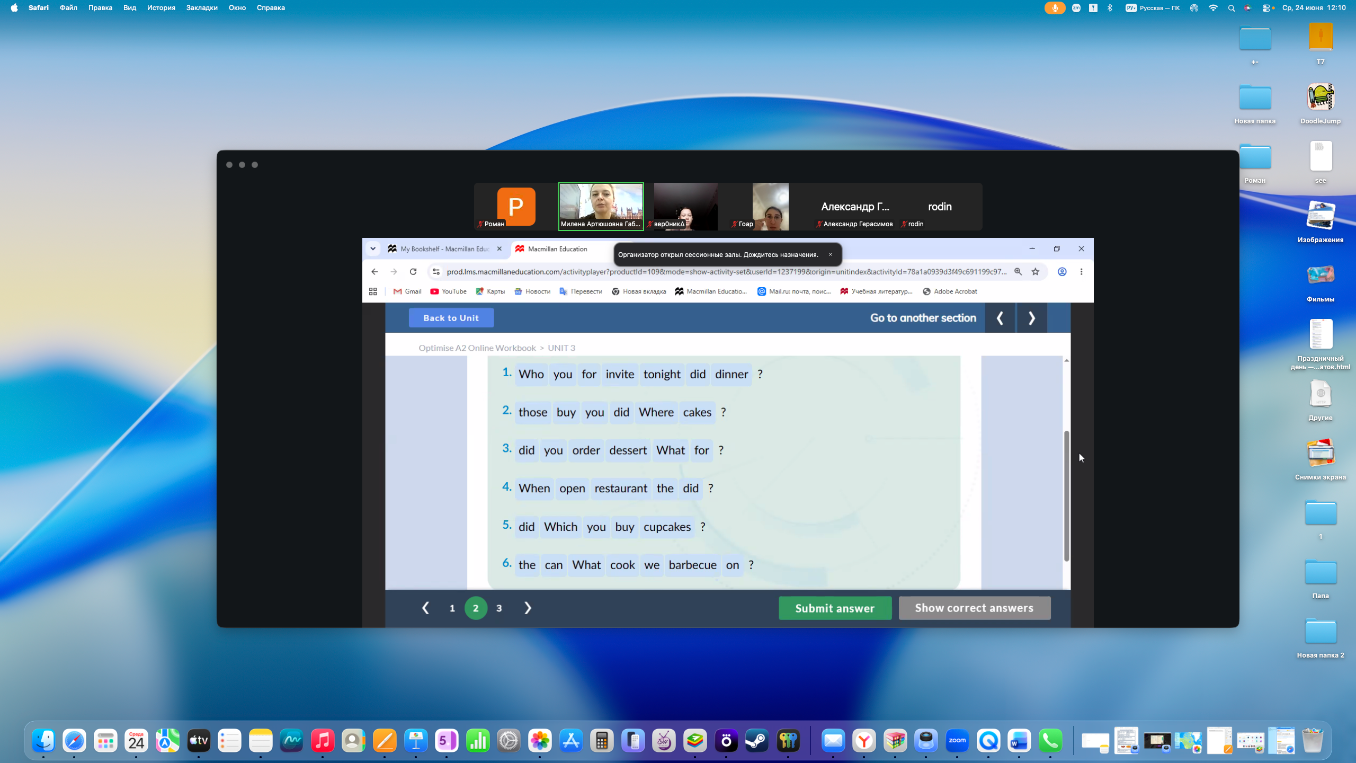The width and height of the screenshot is (1356, 763).
Task: Open the Закладки menu
Action: pyautogui.click(x=202, y=7)
